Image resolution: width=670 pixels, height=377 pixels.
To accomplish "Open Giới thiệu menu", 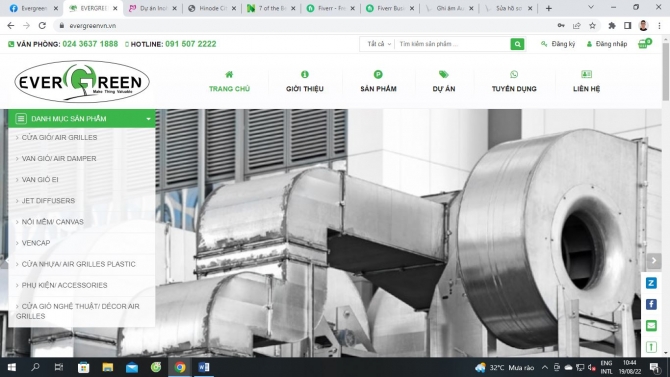I will (305, 82).
